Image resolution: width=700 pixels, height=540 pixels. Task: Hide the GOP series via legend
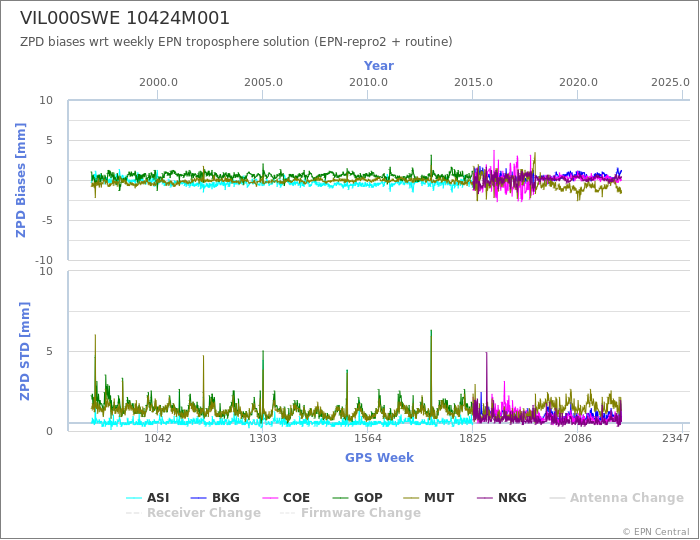pyautogui.click(x=358, y=498)
